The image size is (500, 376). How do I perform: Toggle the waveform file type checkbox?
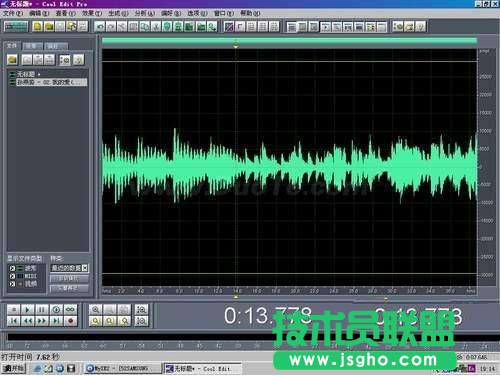pyautogui.click(x=12, y=268)
